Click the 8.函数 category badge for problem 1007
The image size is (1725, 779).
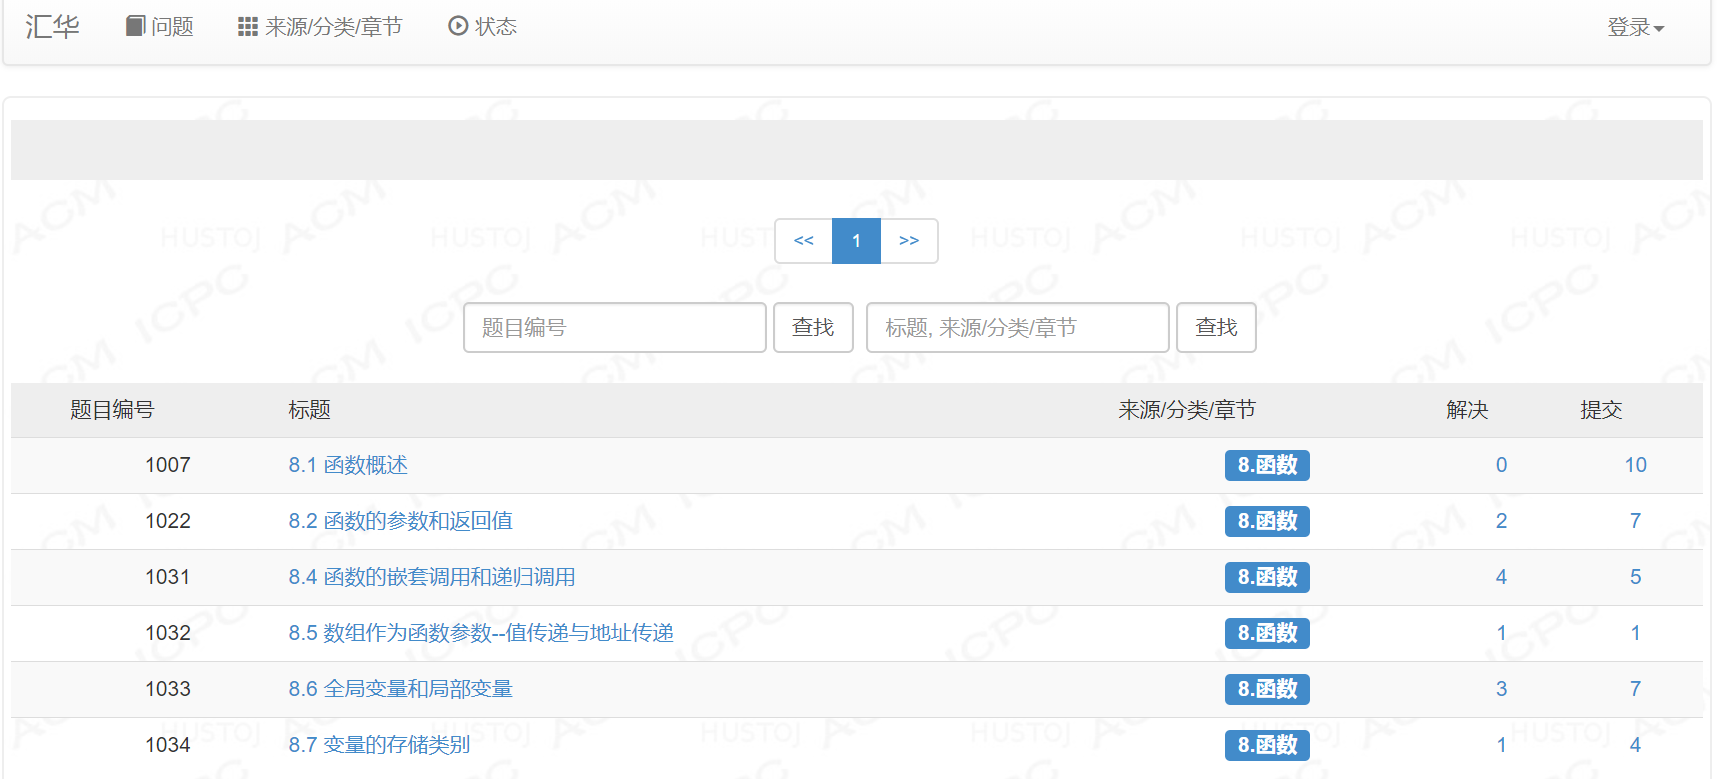pyautogui.click(x=1266, y=465)
